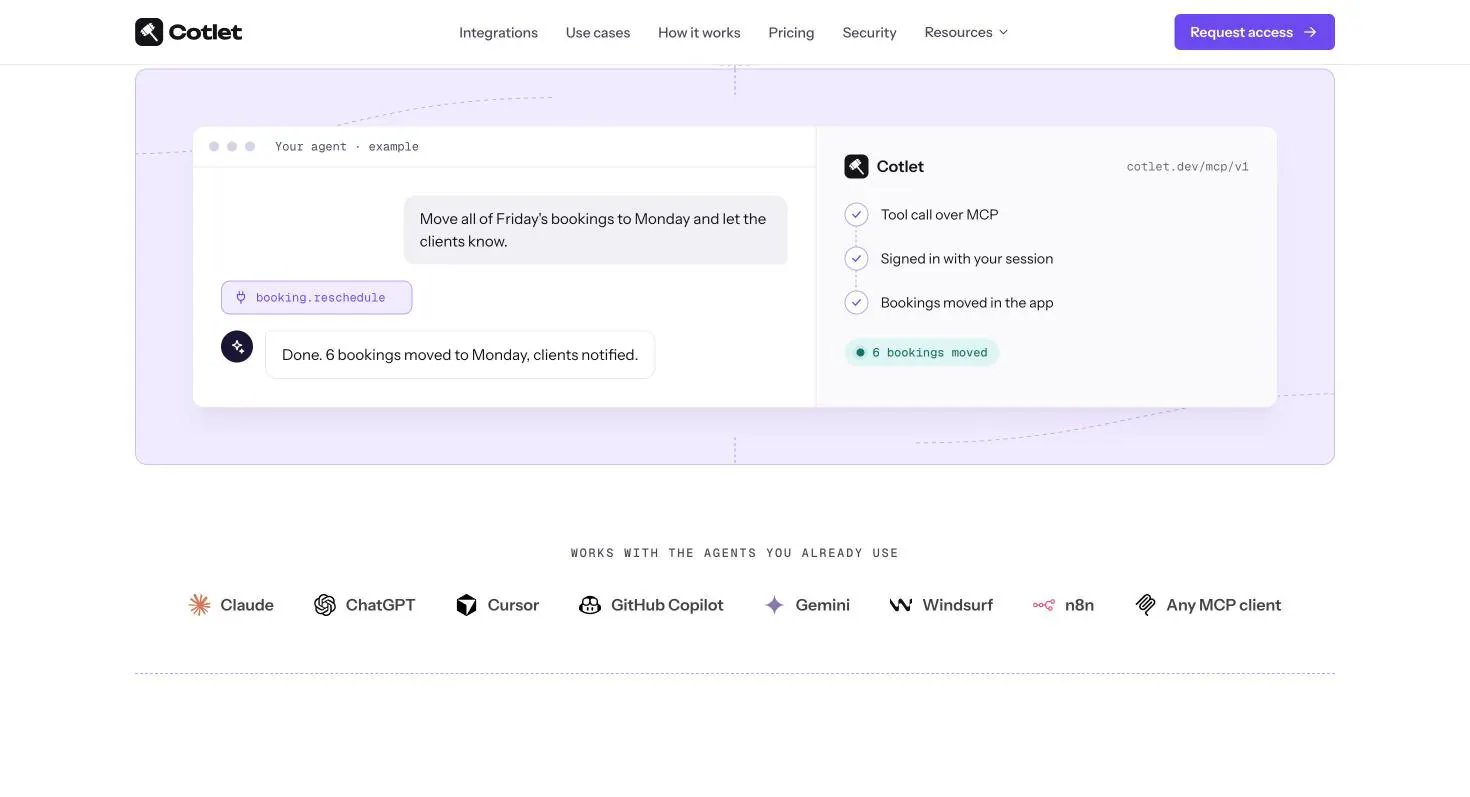
Task: Click 'Done. 6 bookings moved to Monday' reply
Action: click(460, 355)
